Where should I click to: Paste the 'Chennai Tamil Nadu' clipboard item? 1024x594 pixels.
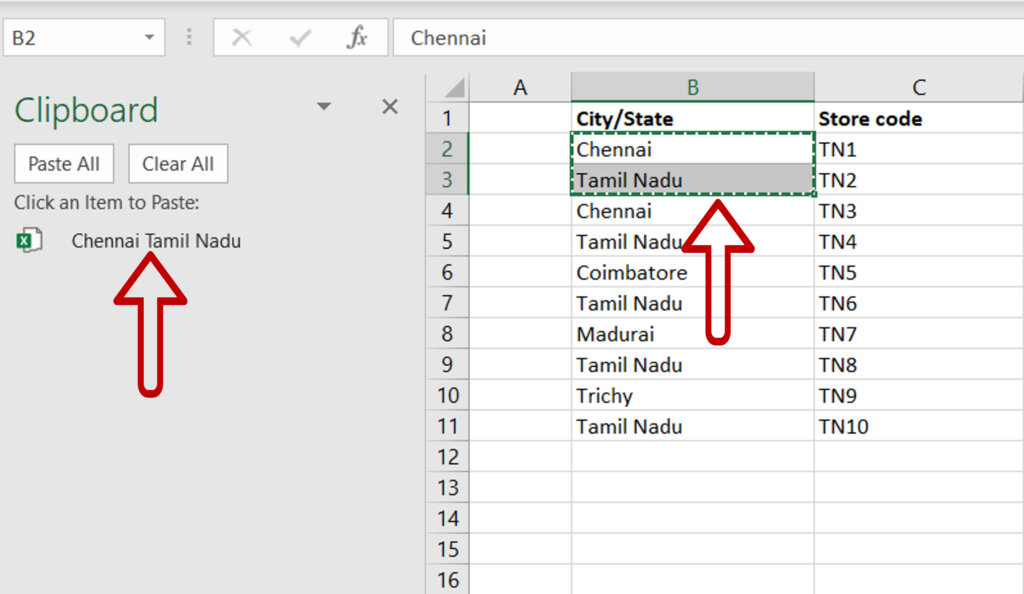tap(156, 241)
